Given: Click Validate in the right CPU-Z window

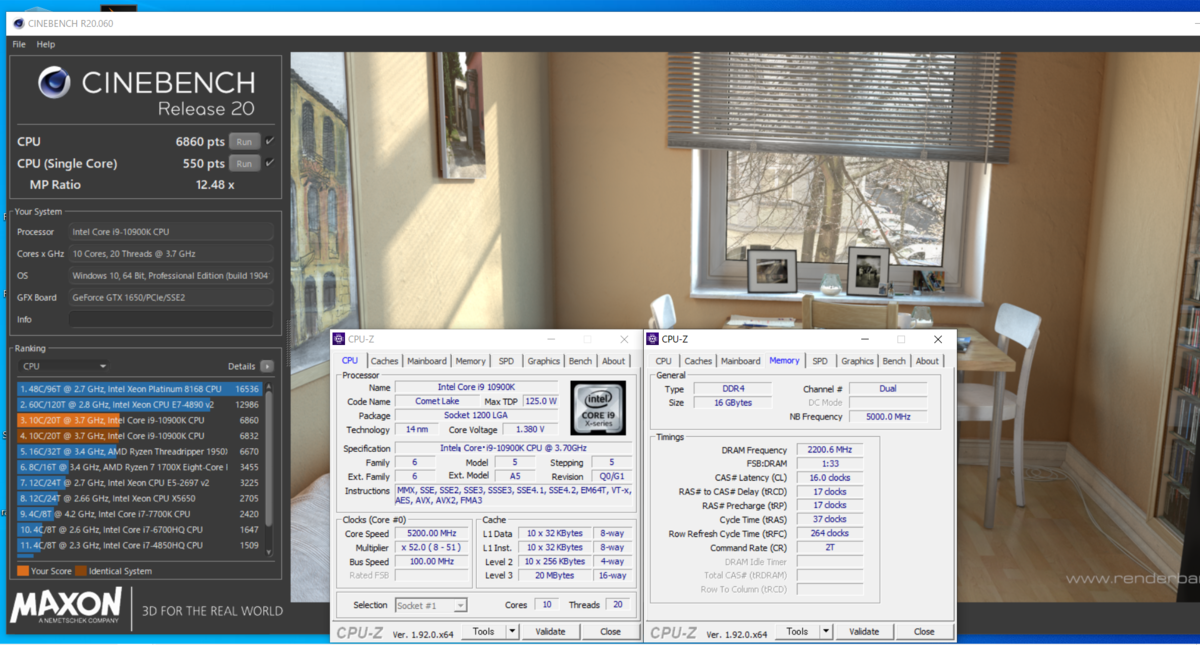Looking at the screenshot, I should click(865, 631).
